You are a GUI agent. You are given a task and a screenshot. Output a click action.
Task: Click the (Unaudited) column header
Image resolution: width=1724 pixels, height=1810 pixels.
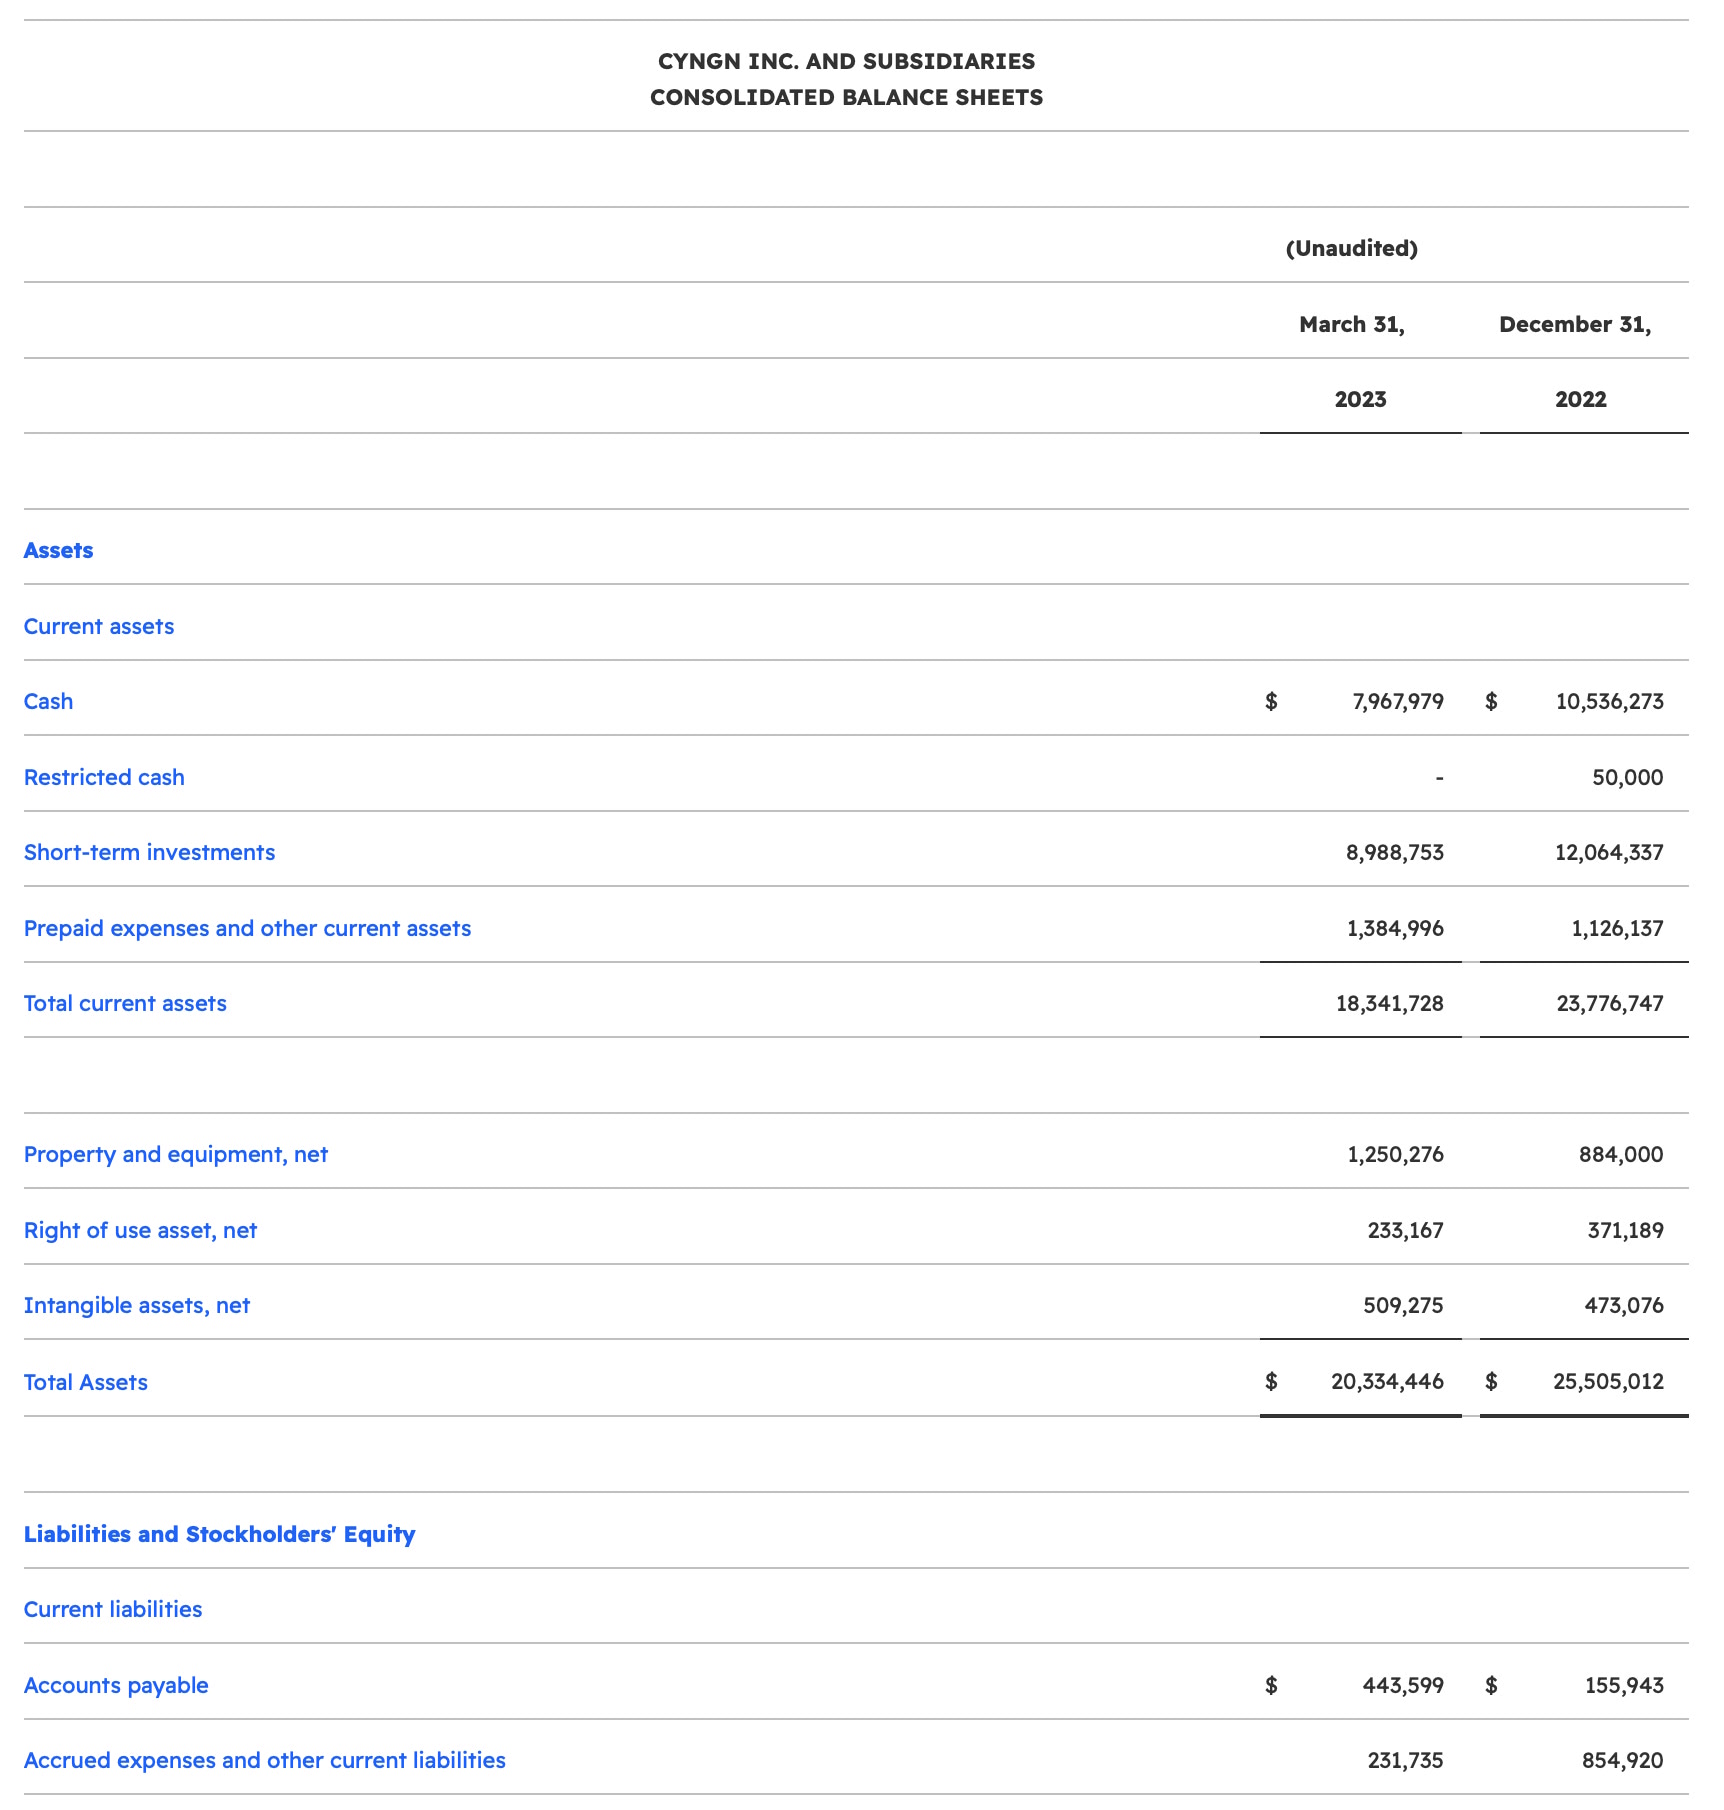(1352, 249)
